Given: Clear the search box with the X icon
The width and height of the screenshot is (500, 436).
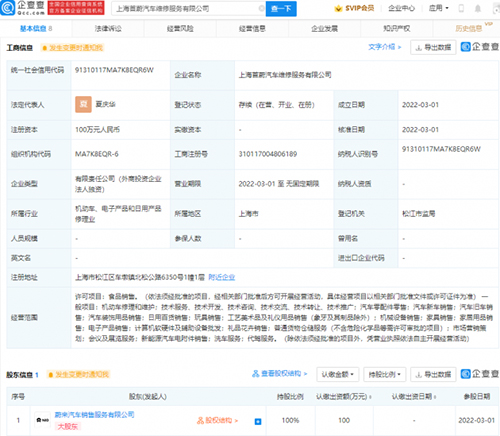Looking at the screenshot, I should [x=261, y=8].
